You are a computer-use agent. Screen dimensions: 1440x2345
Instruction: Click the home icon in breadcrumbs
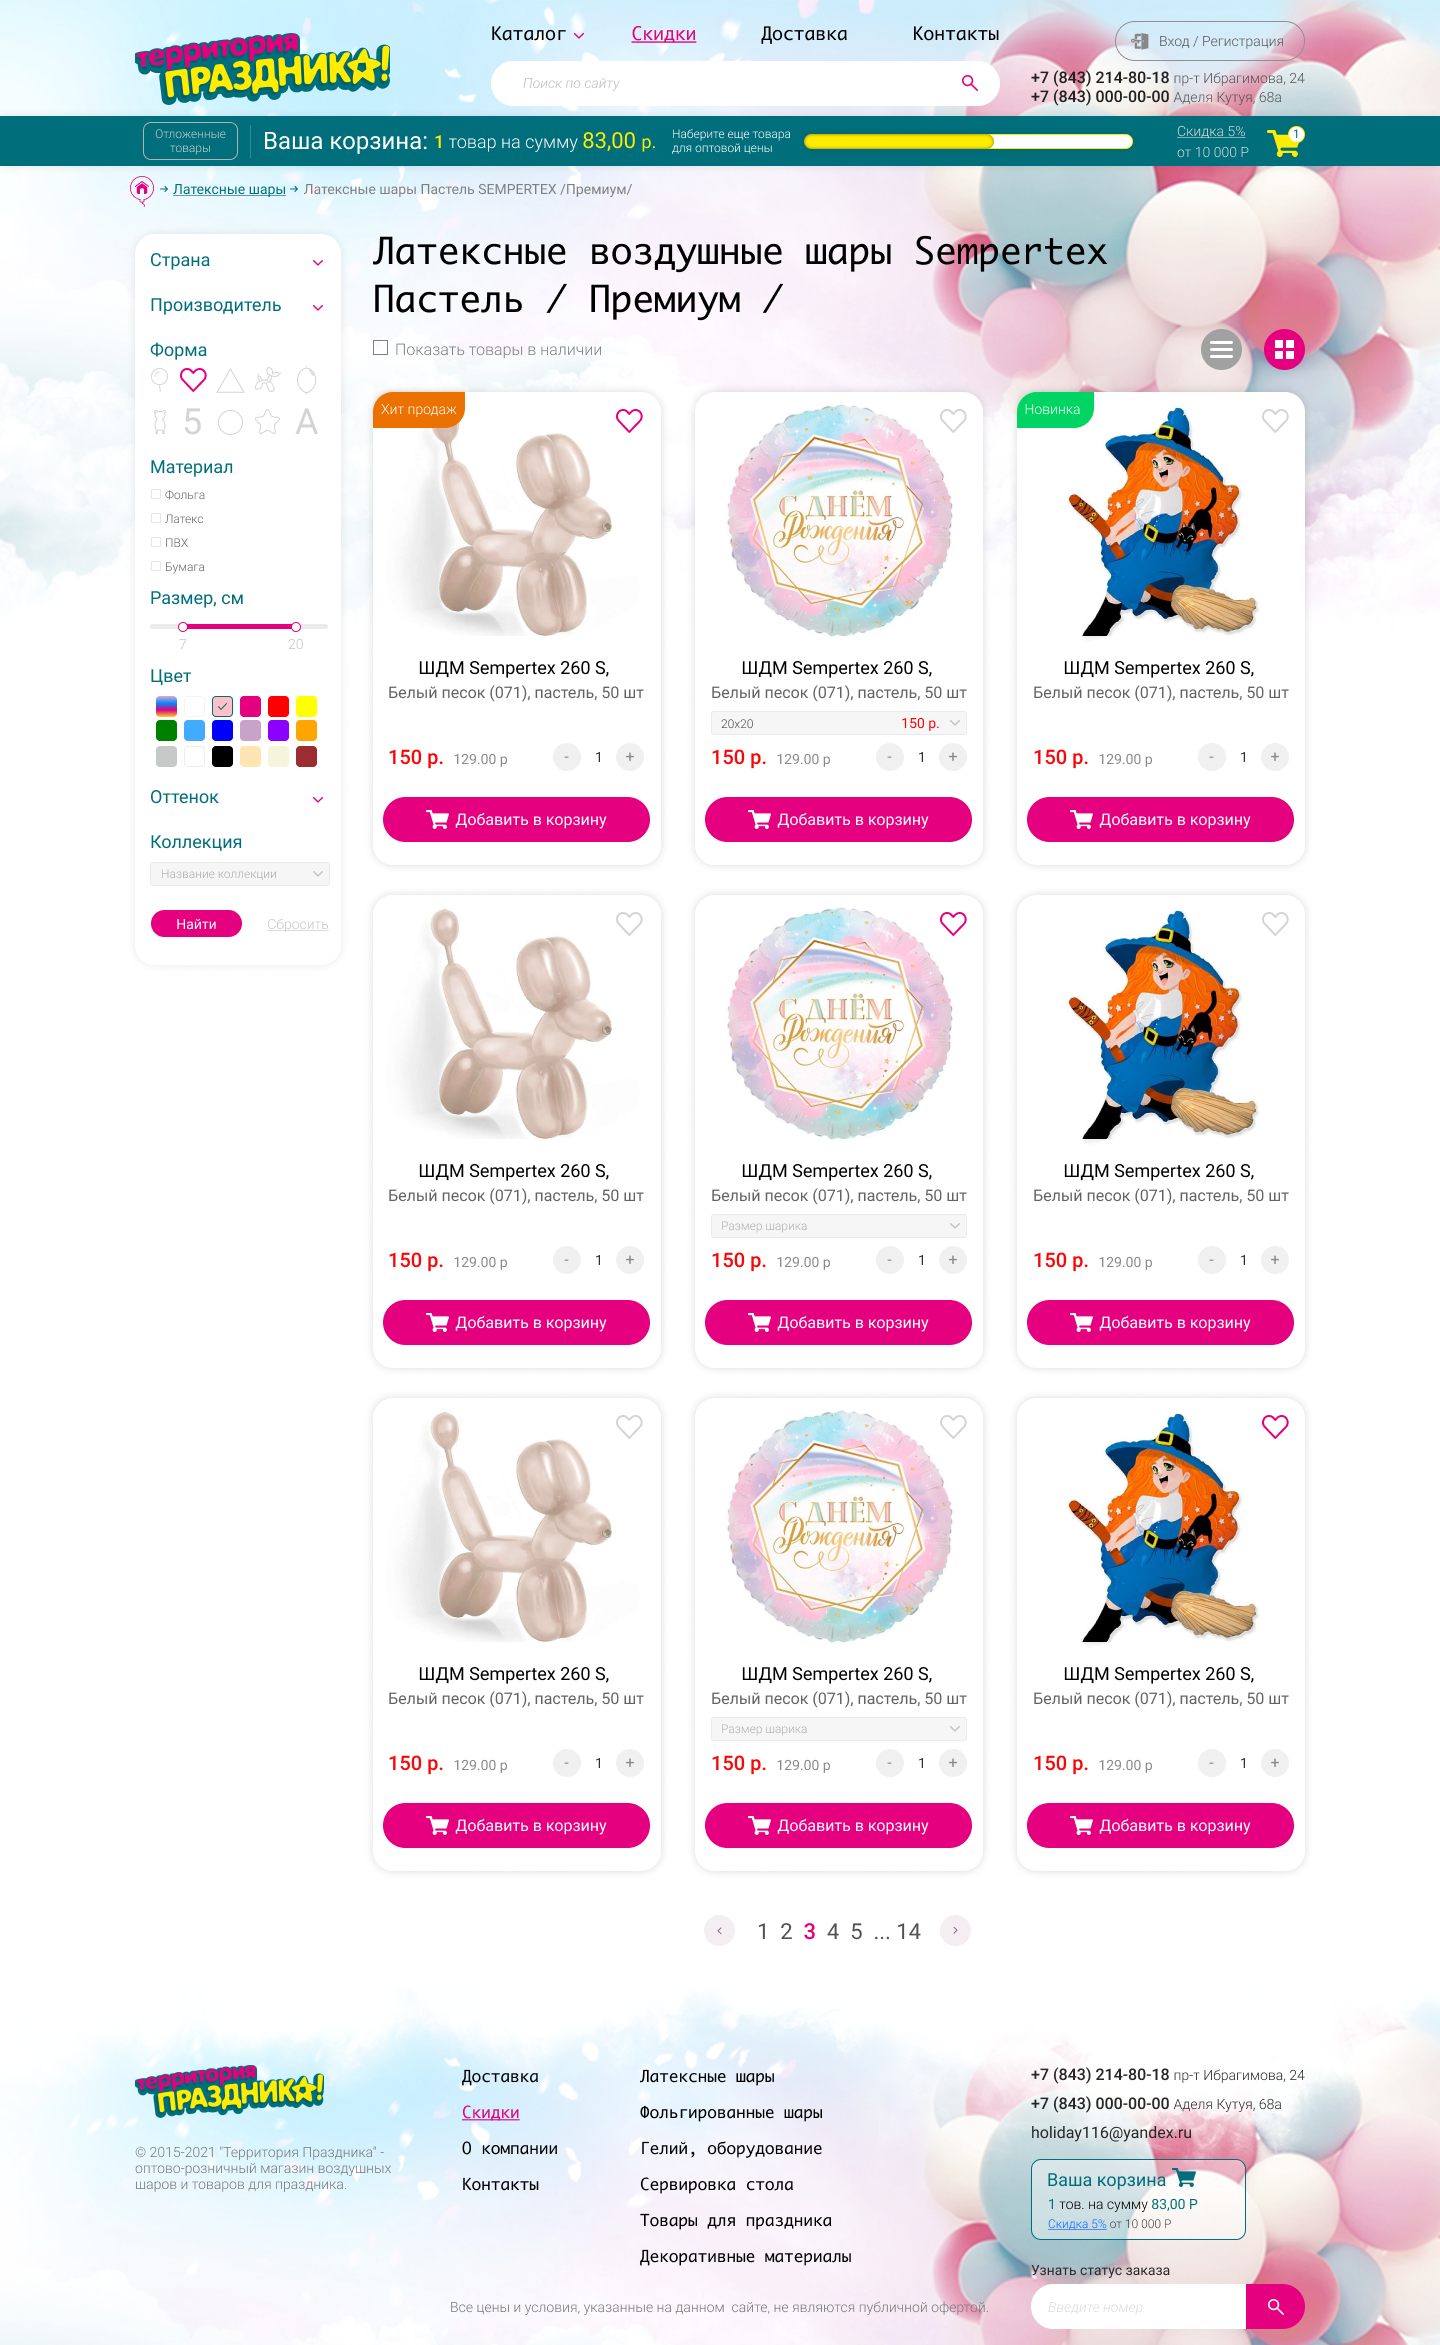click(142, 189)
